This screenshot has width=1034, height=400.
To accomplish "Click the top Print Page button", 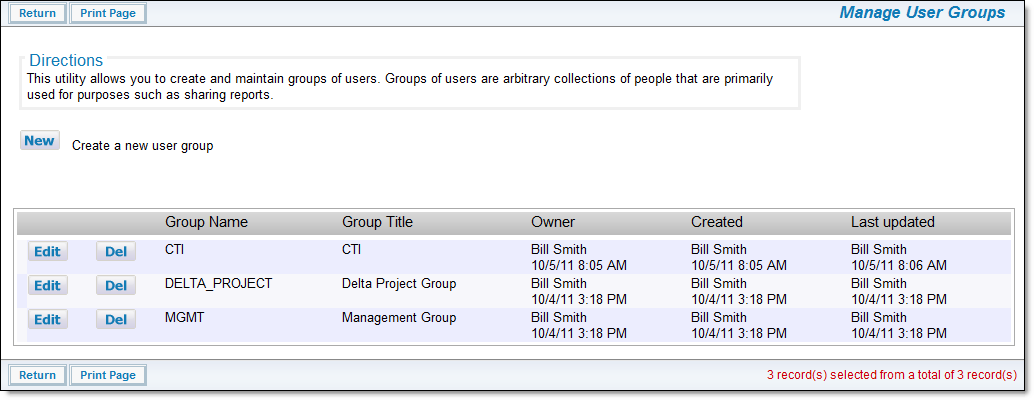I will click(x=108, y=13).
